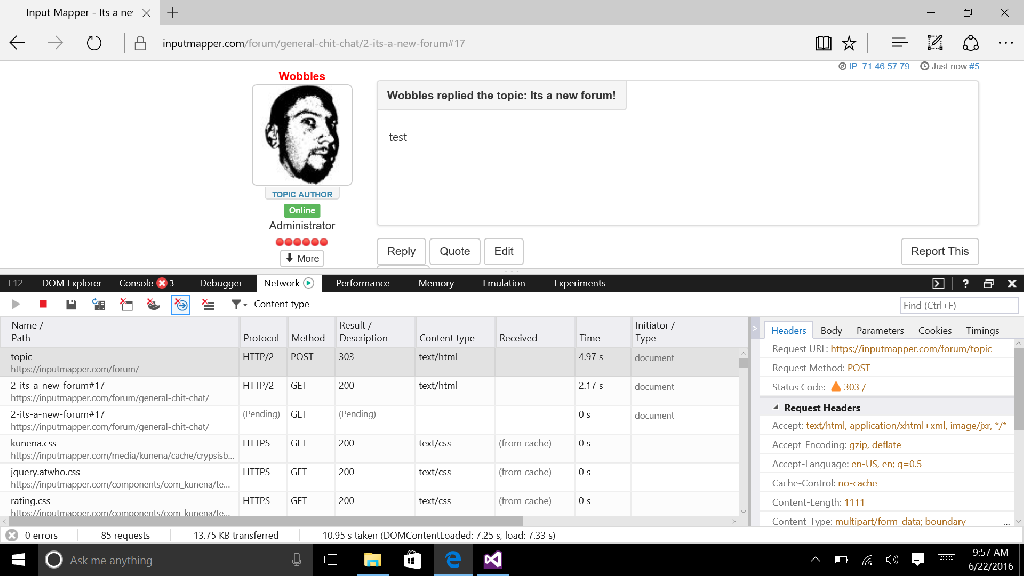
Task: Open Visual Studio from the taskbar
Action: click(492, 560)
